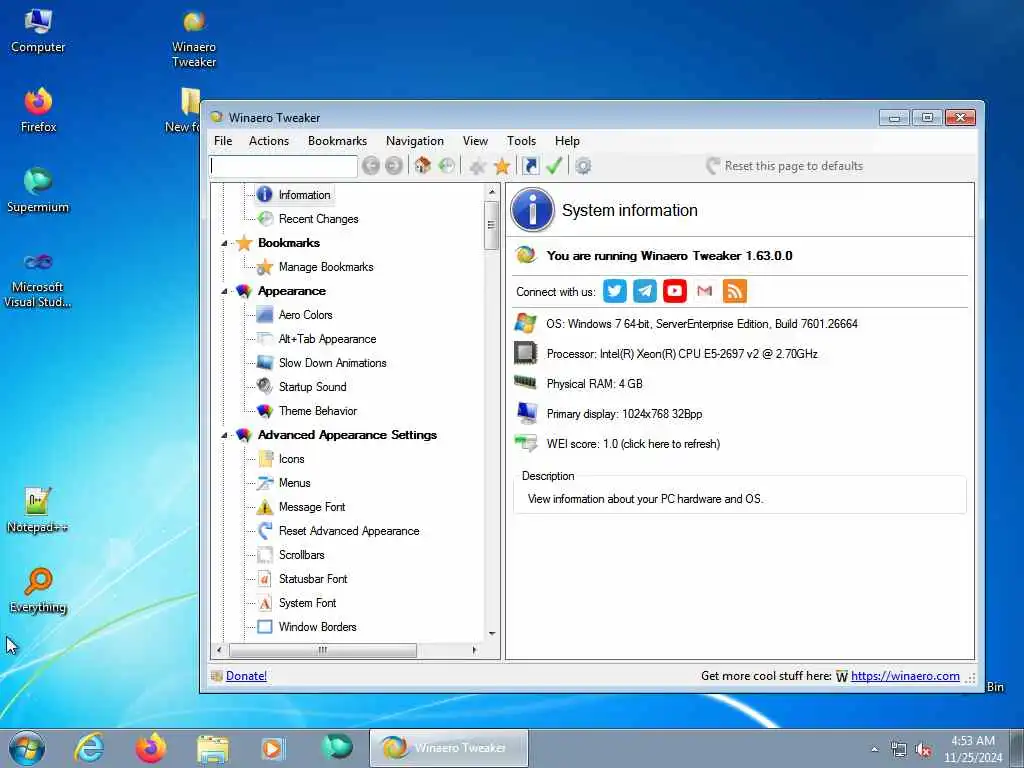1024x768 pixels.
Task: Click the Aero Colors tree icon
Action: coord(264,315)
